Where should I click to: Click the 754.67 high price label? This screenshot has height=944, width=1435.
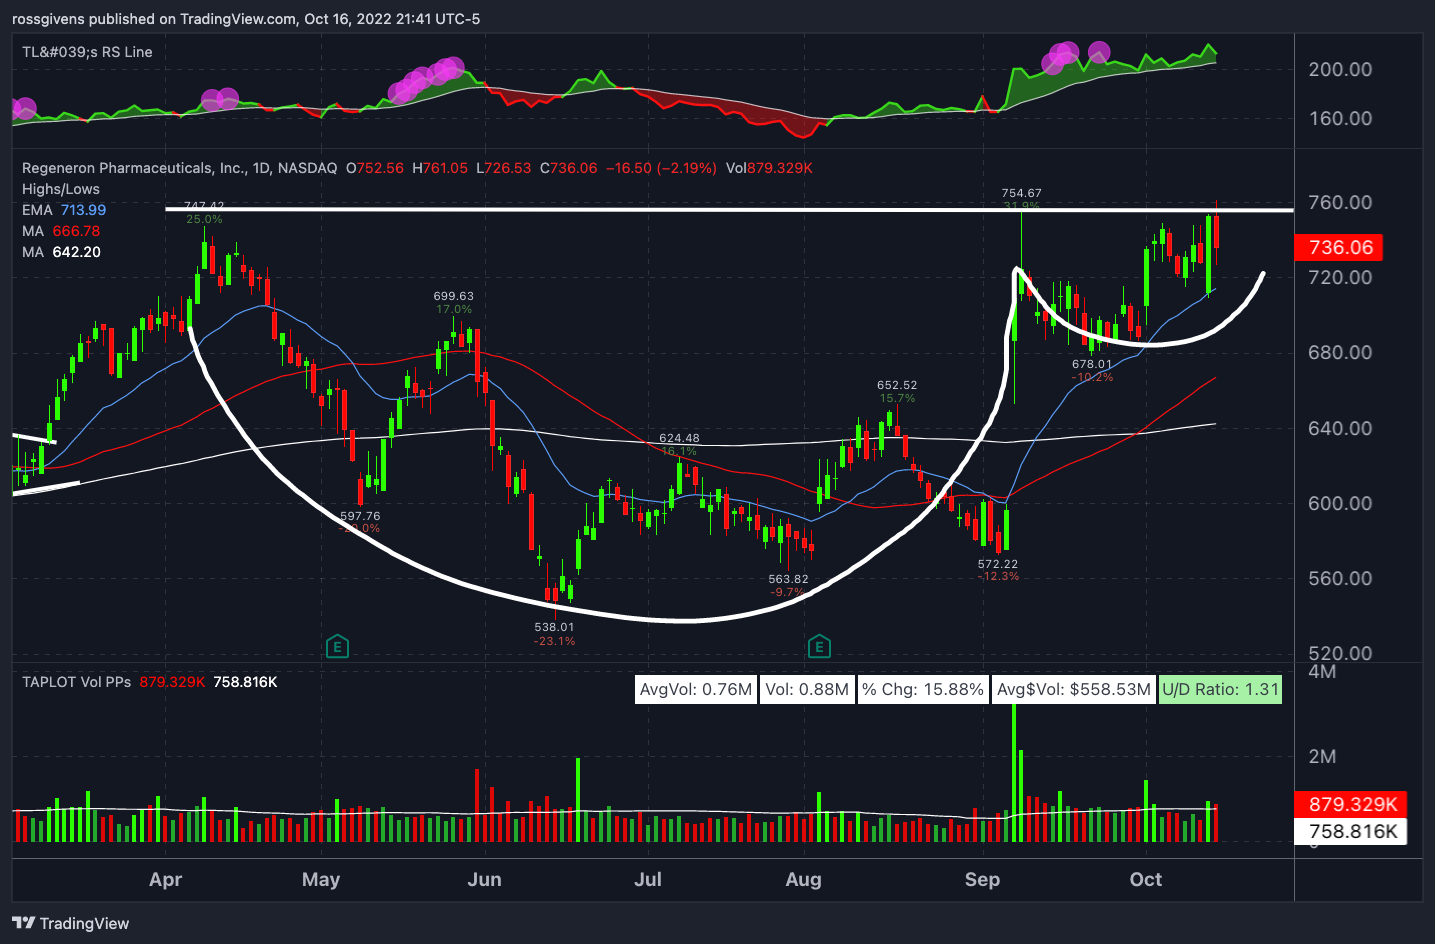(x=1021, y=193)
